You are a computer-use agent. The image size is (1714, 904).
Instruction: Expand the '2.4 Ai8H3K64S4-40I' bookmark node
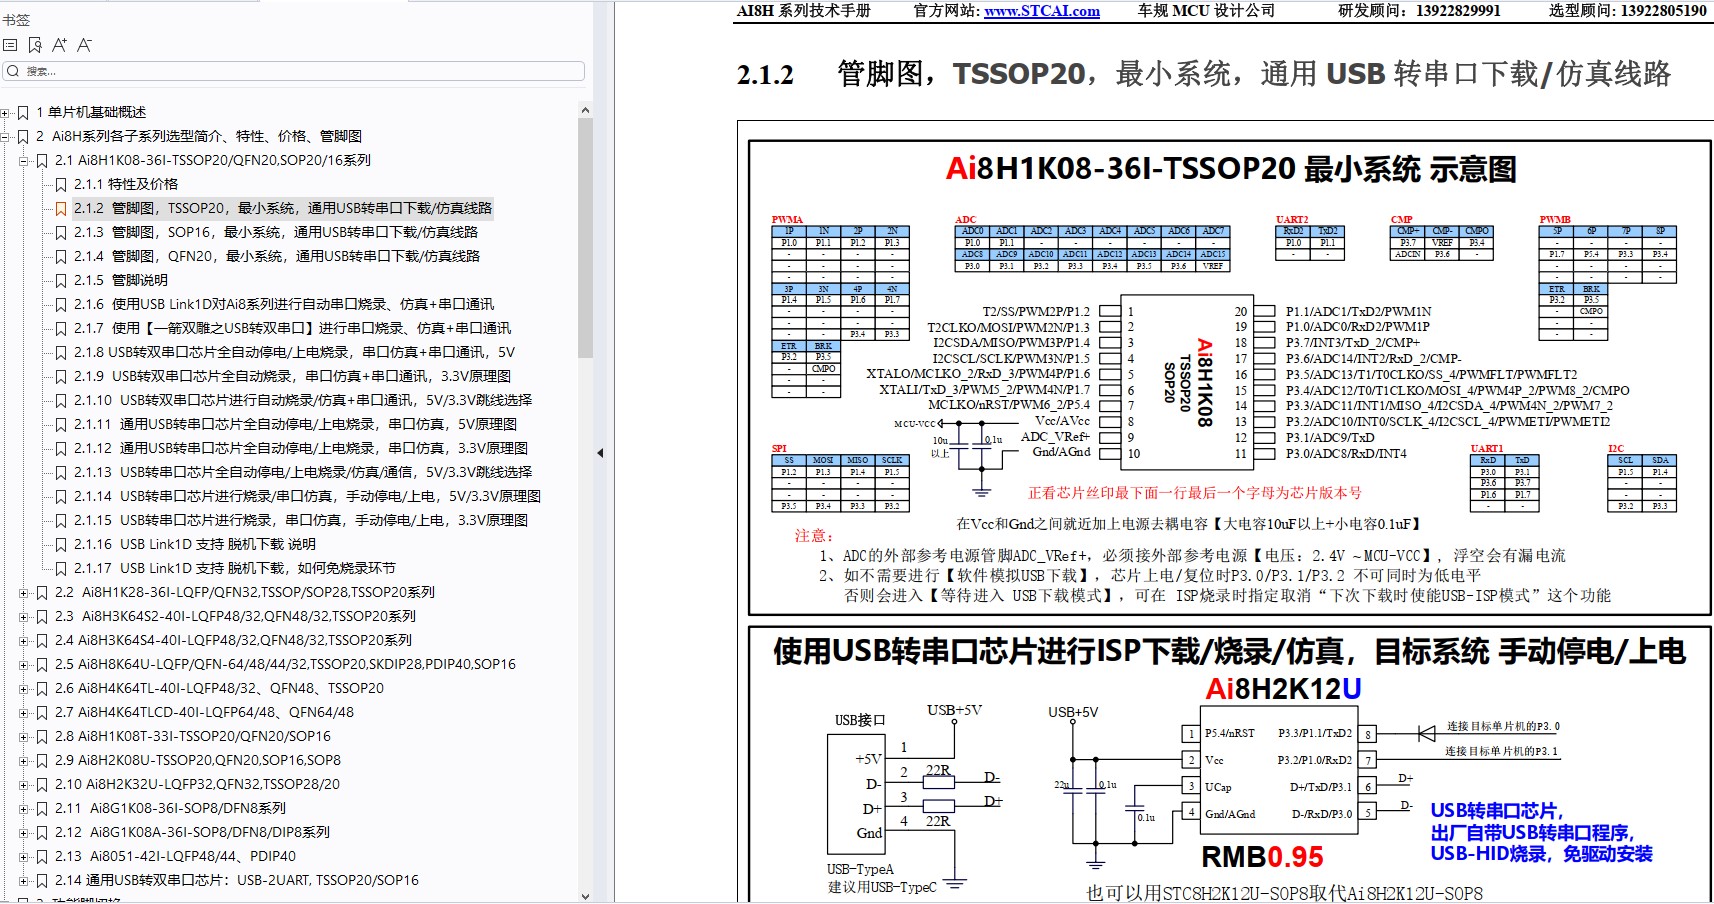(24, 641)
